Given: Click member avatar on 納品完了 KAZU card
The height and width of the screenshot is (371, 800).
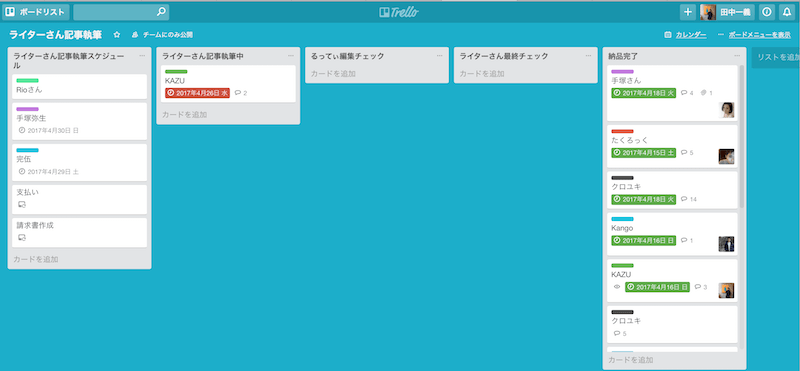Looking at the screenshot, I should [x=727, y=291].
